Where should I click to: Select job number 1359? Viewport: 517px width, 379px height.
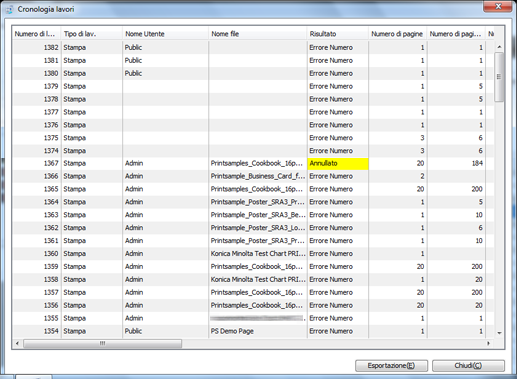pyautogui.click(x=51, y=267)
